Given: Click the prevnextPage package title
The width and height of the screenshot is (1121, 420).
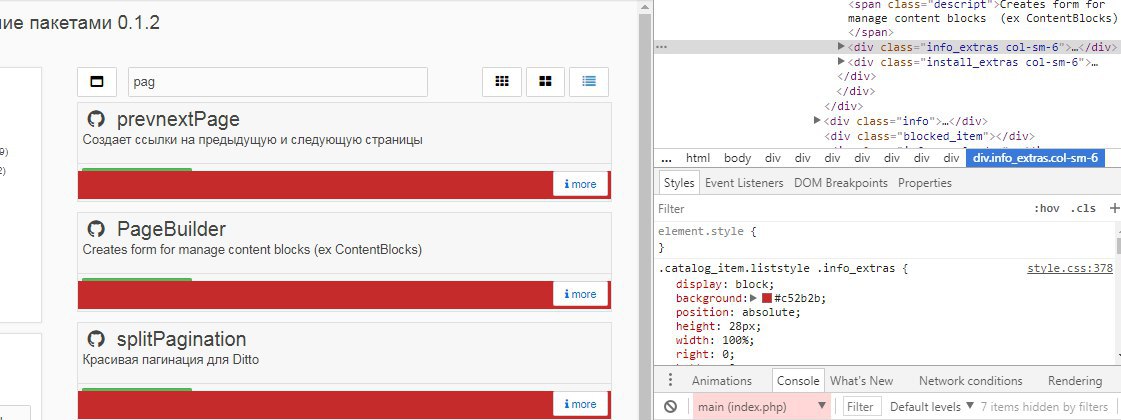Looking at the screenshot, I should [x=178, y=119].
